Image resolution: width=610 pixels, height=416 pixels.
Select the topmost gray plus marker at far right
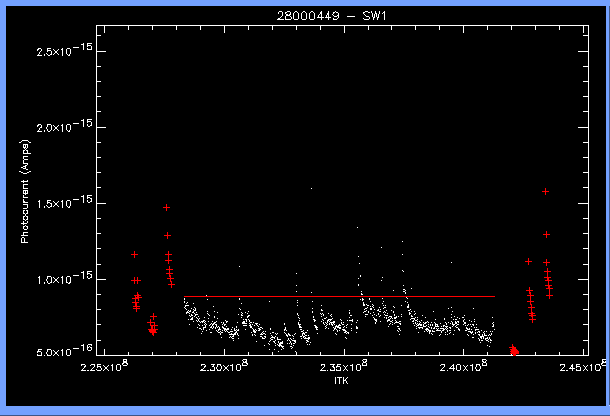point(545,191)
